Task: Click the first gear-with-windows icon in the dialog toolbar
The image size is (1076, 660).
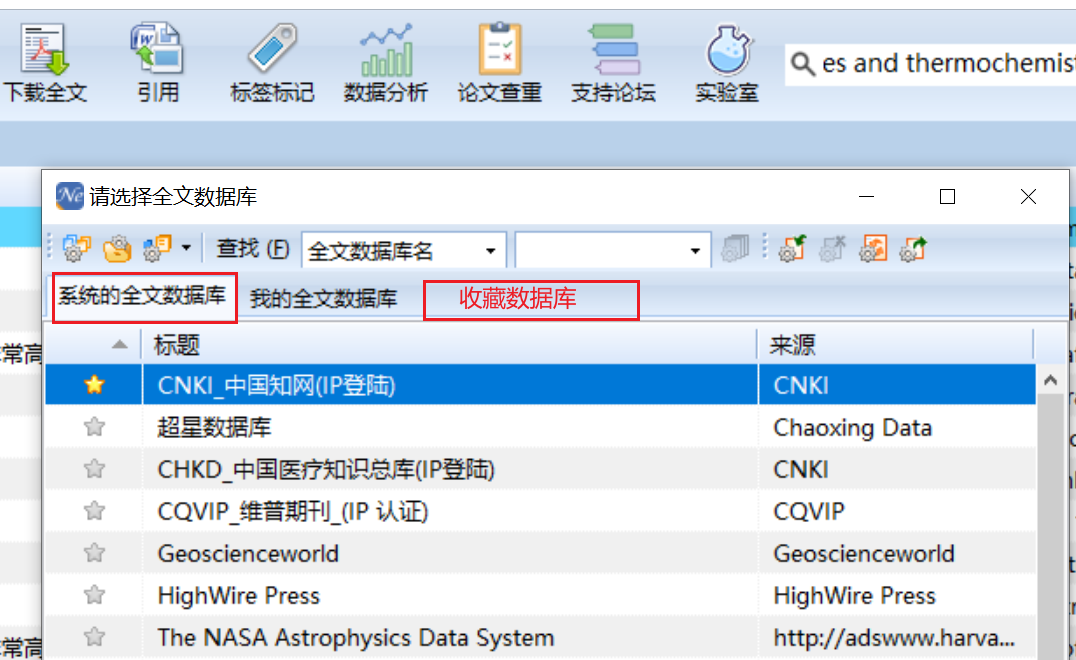Action: [x=76, y=248]
